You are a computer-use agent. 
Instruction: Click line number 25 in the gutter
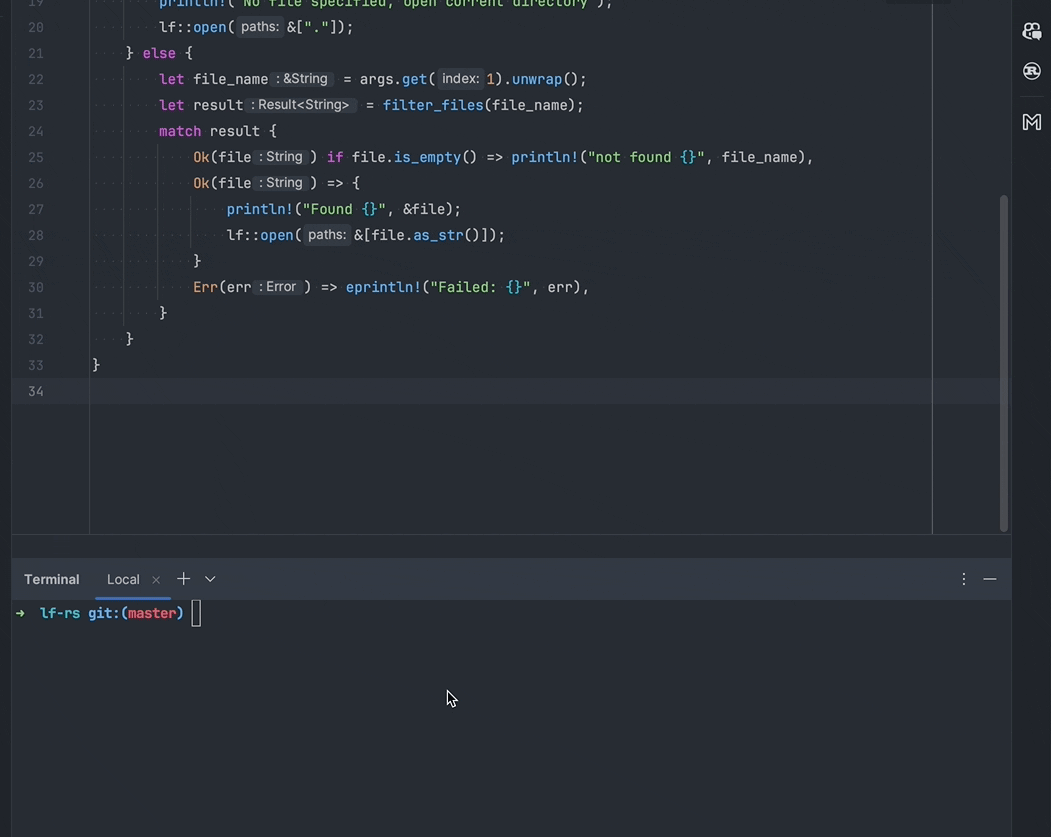tap(36, 157)
